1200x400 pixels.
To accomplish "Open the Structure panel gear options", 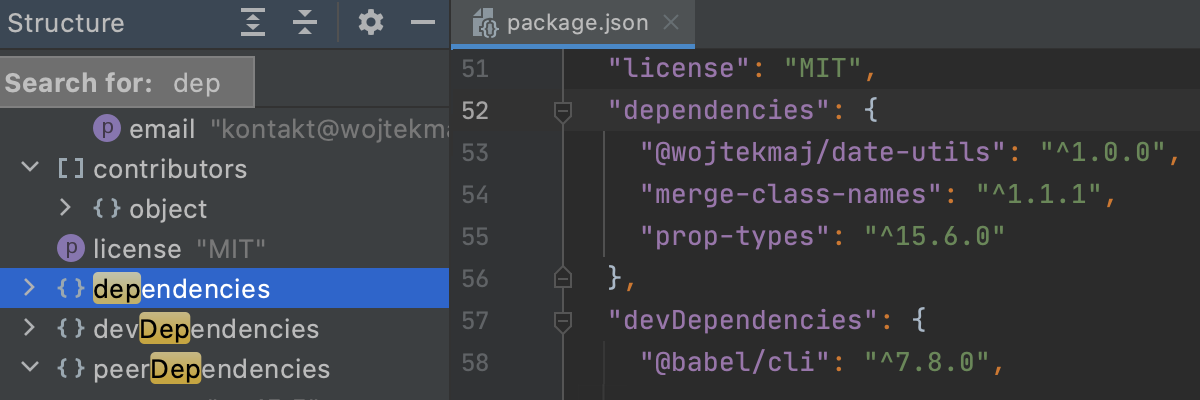I will [x=371, y=23].
